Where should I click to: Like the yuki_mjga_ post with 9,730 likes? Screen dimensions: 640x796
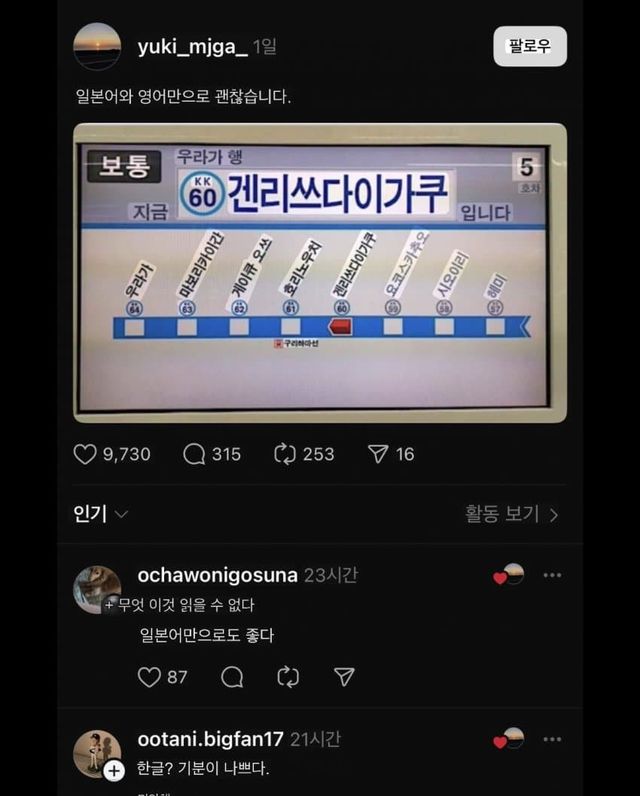85,454
